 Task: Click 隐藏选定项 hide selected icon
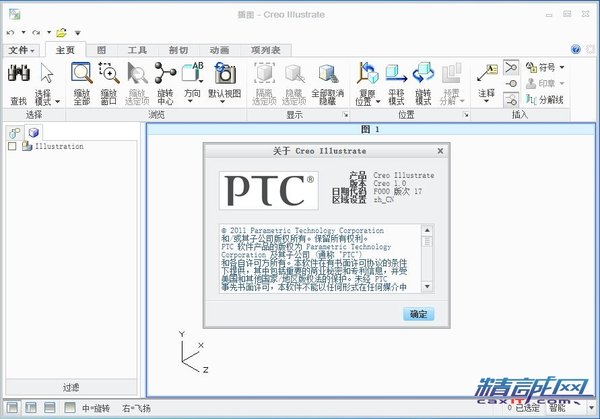coord(294,73)
